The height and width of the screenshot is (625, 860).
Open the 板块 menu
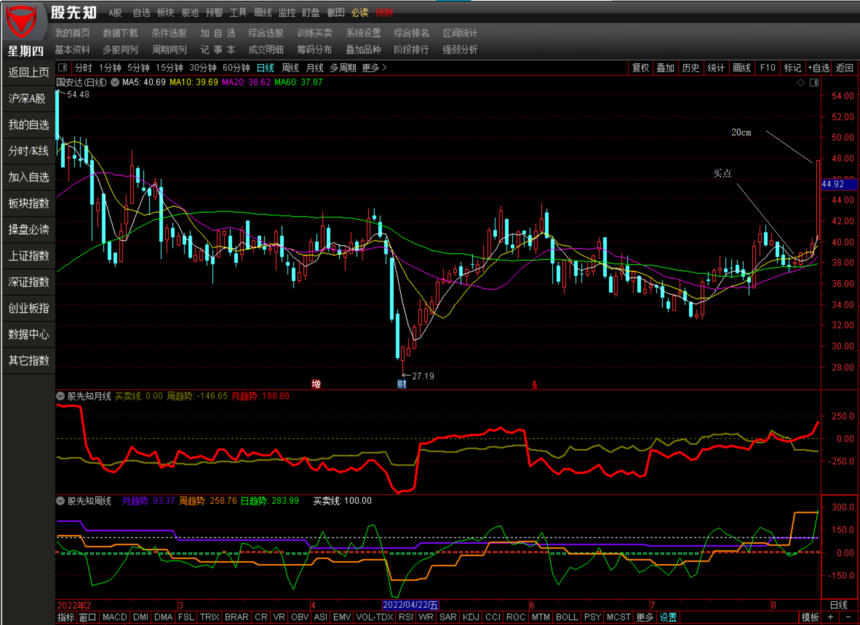165,13
